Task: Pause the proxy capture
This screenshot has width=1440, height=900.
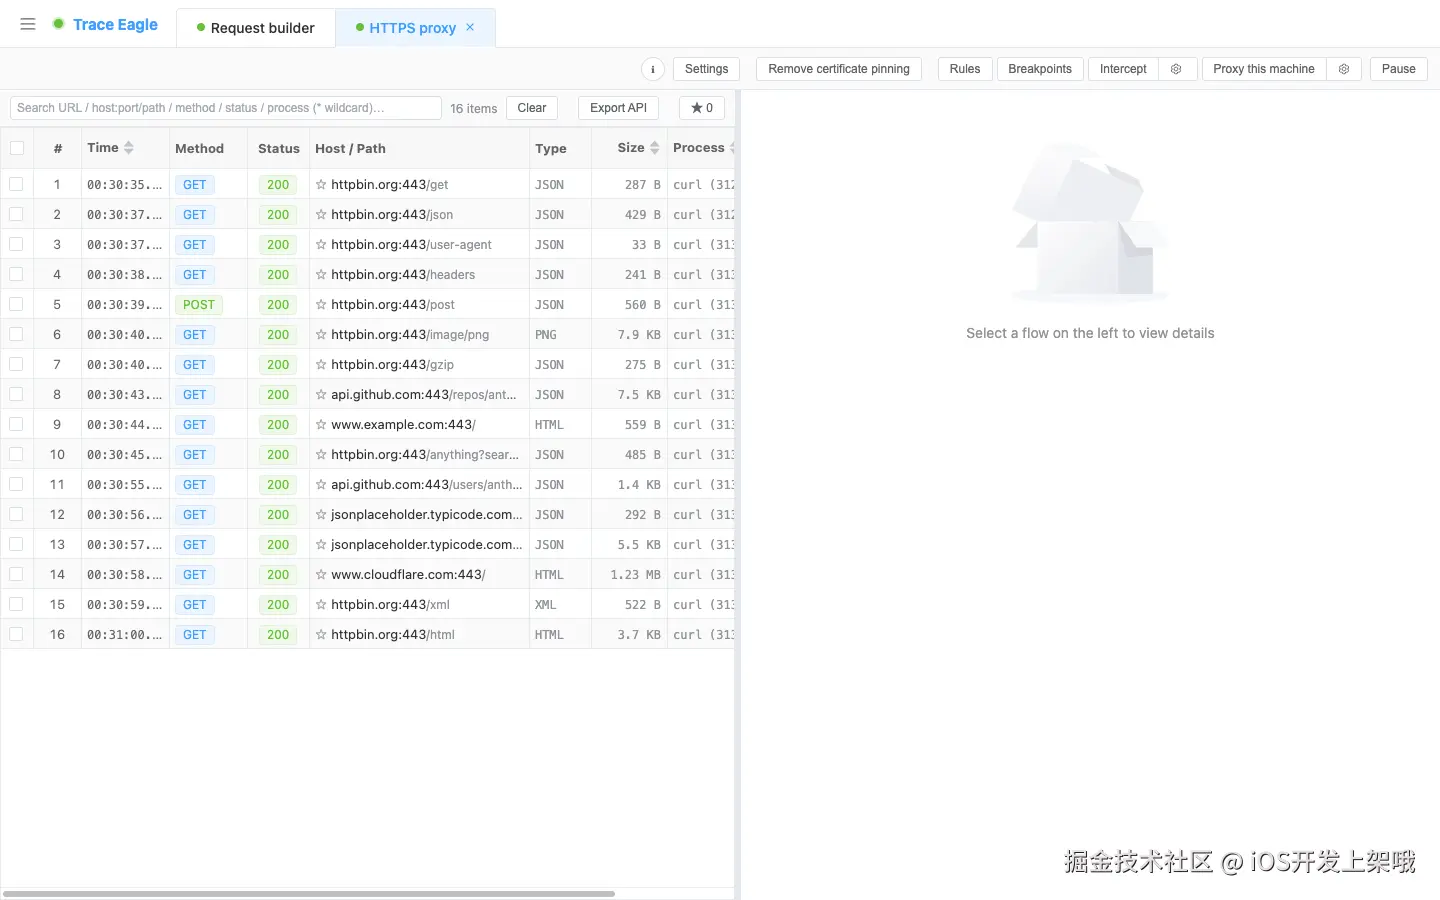Action: [x=1398, y=69]
